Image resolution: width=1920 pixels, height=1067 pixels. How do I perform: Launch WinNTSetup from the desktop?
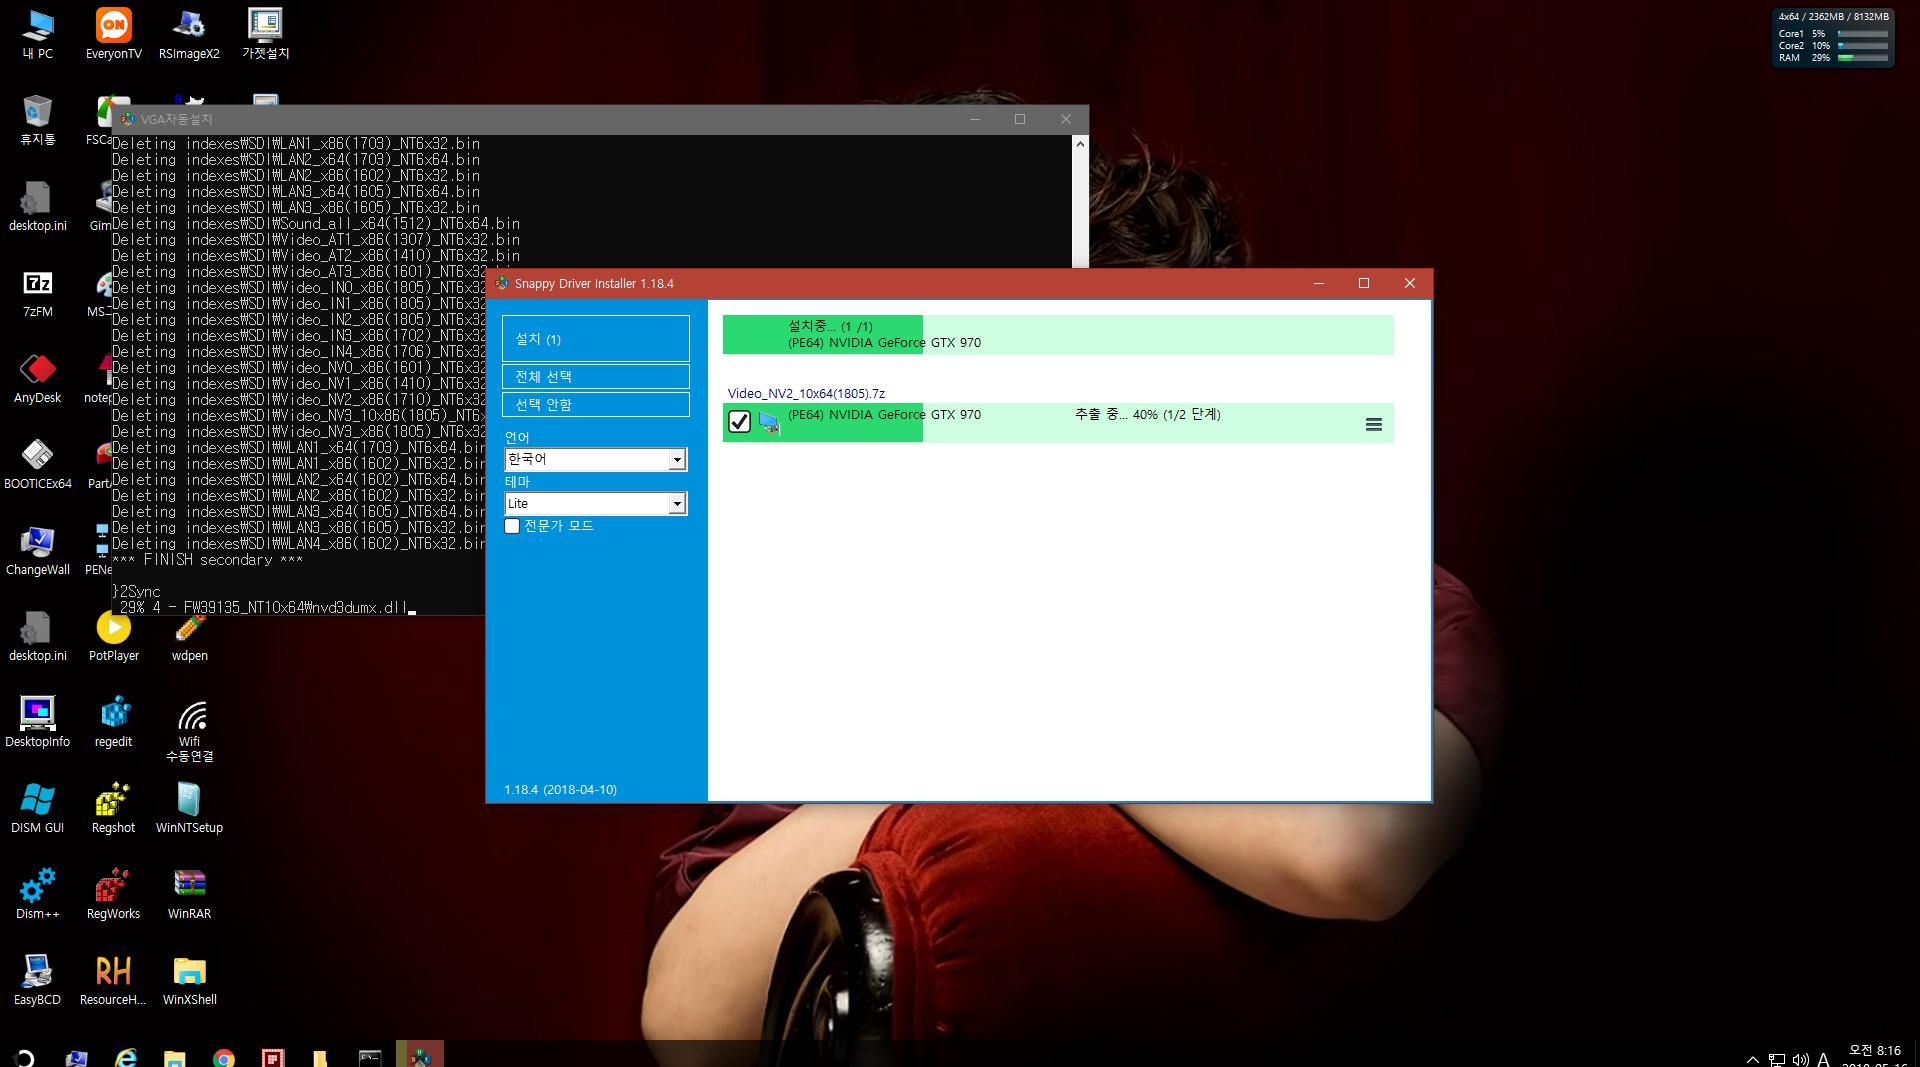coord(189,808)
